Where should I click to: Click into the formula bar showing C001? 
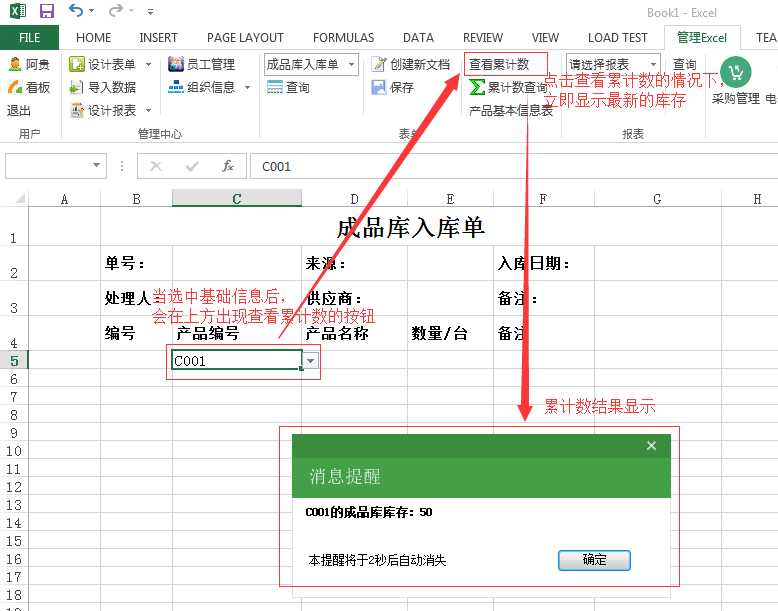tap(514, 166)
